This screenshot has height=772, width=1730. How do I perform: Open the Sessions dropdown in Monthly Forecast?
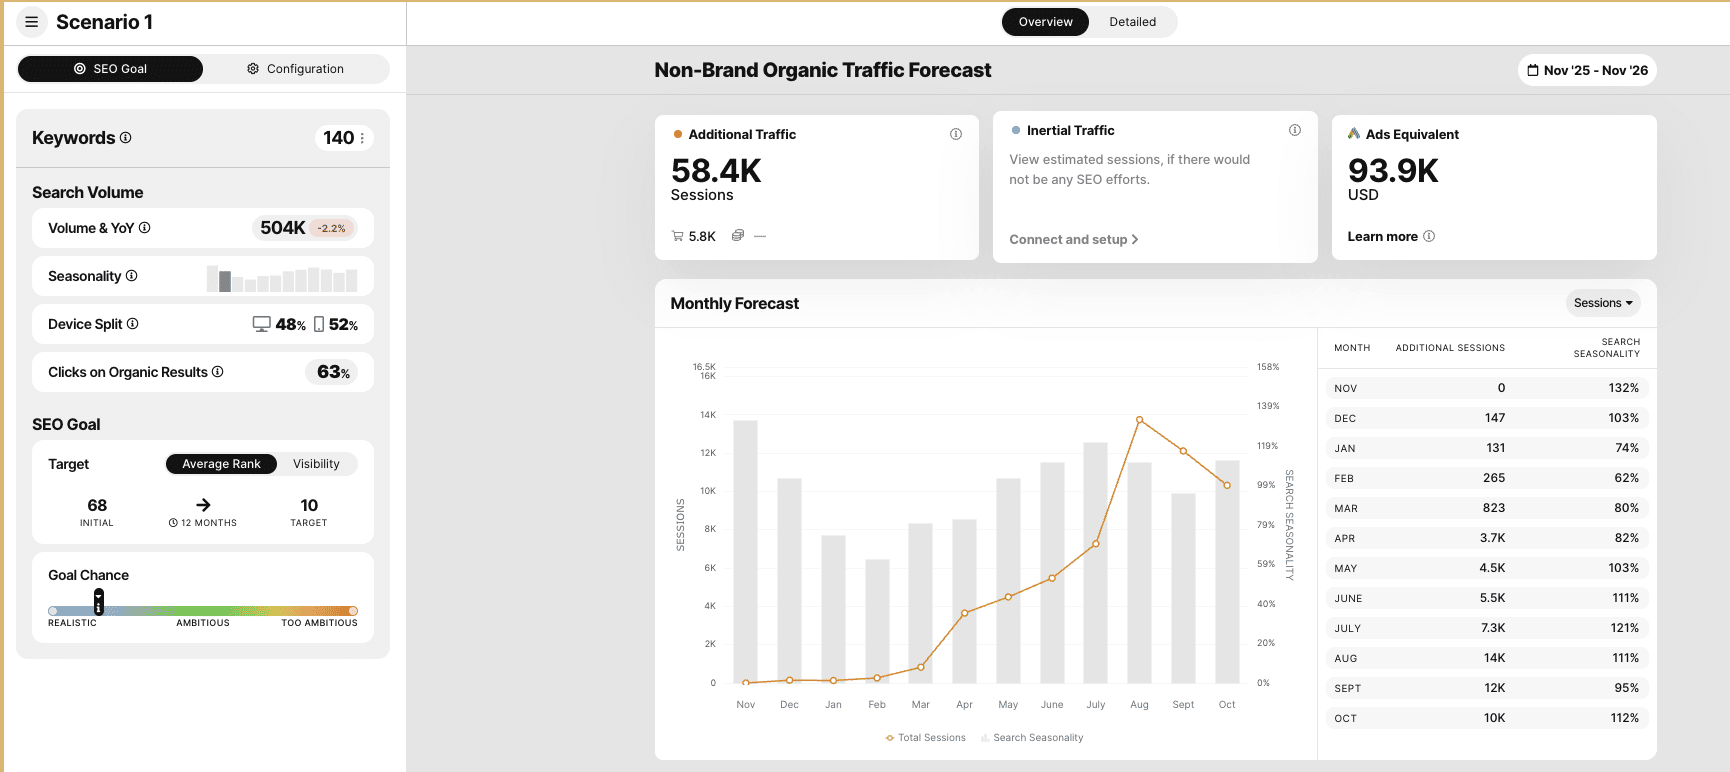pos(1603,303)
